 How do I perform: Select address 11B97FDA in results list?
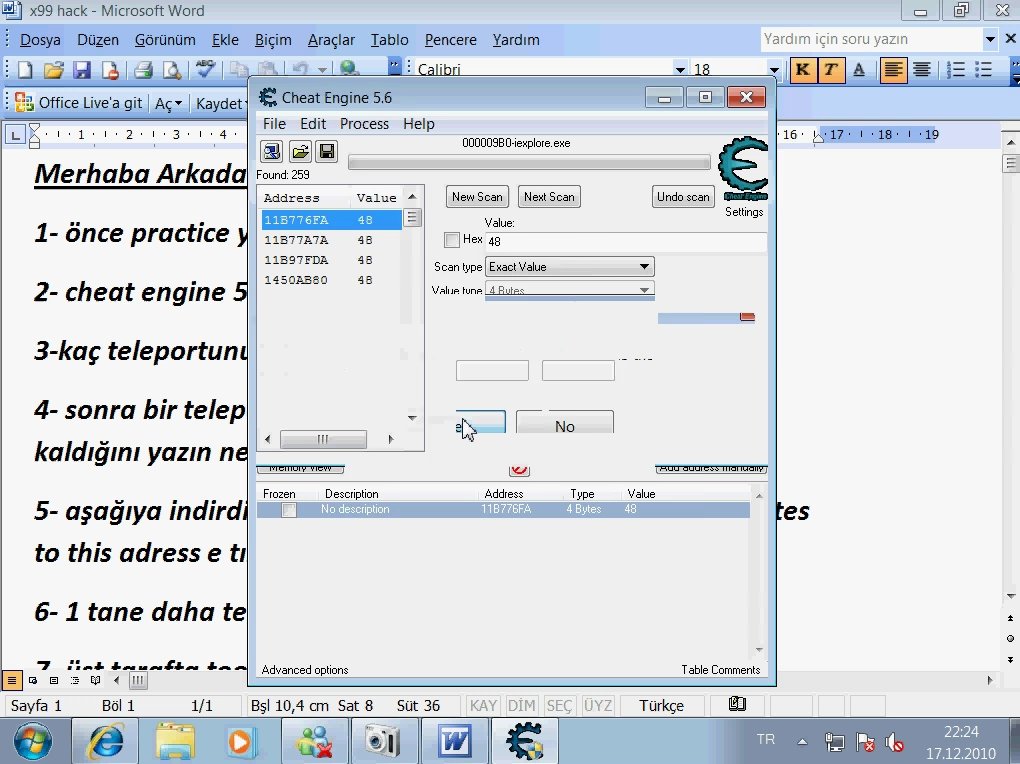(331, 260)
